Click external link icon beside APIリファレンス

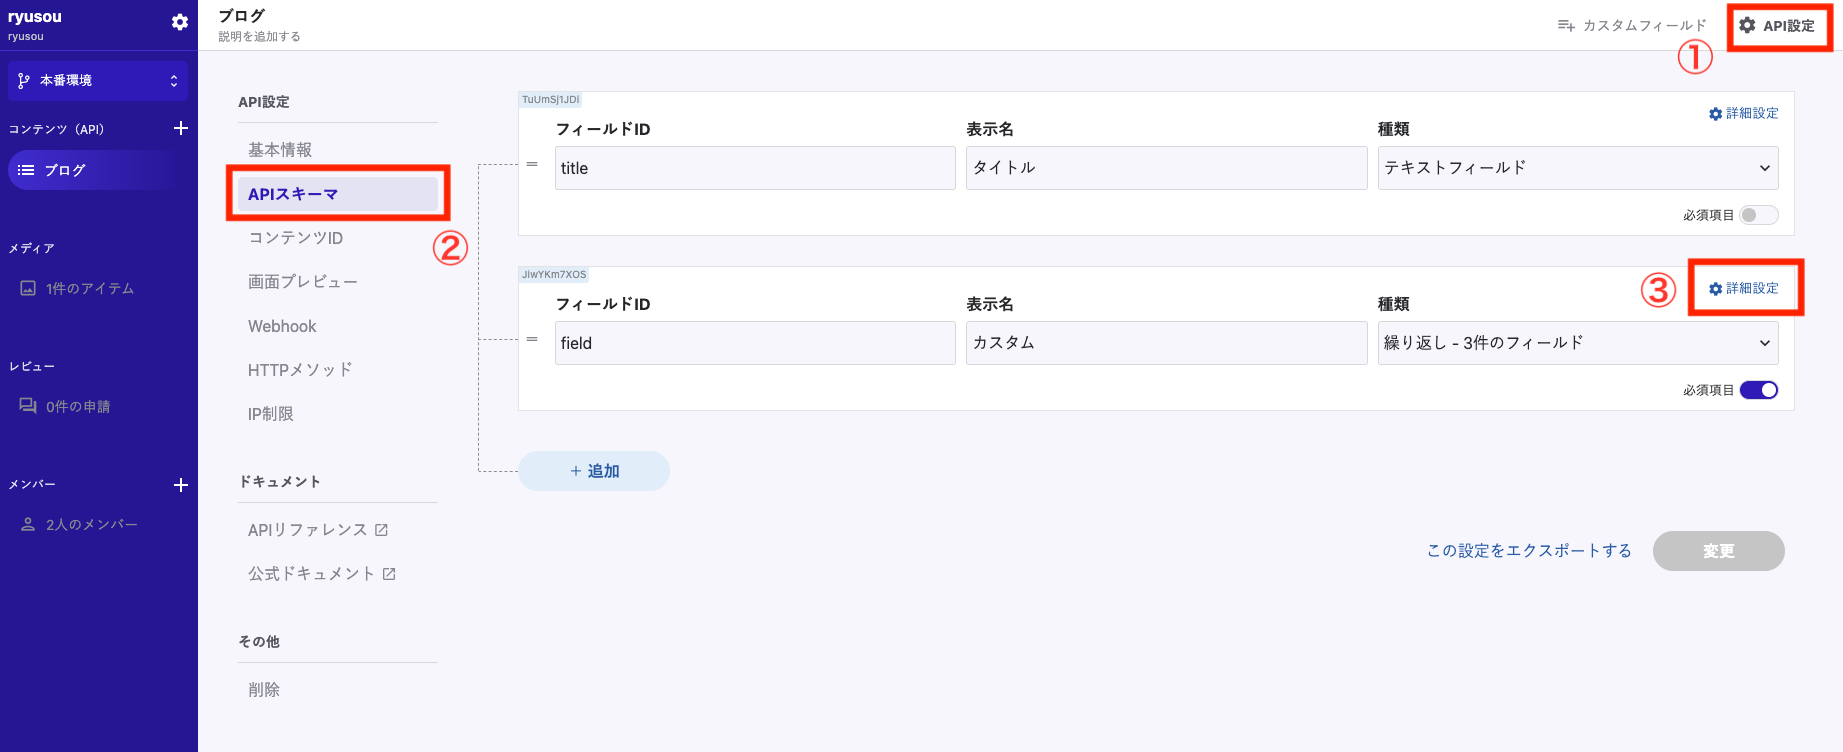(x=381, y=530)
